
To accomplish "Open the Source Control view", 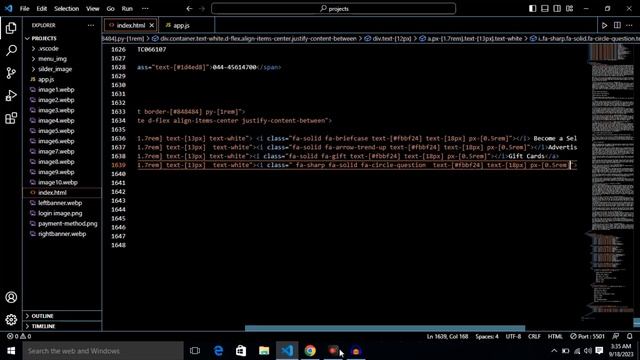I will pos(11,73).
